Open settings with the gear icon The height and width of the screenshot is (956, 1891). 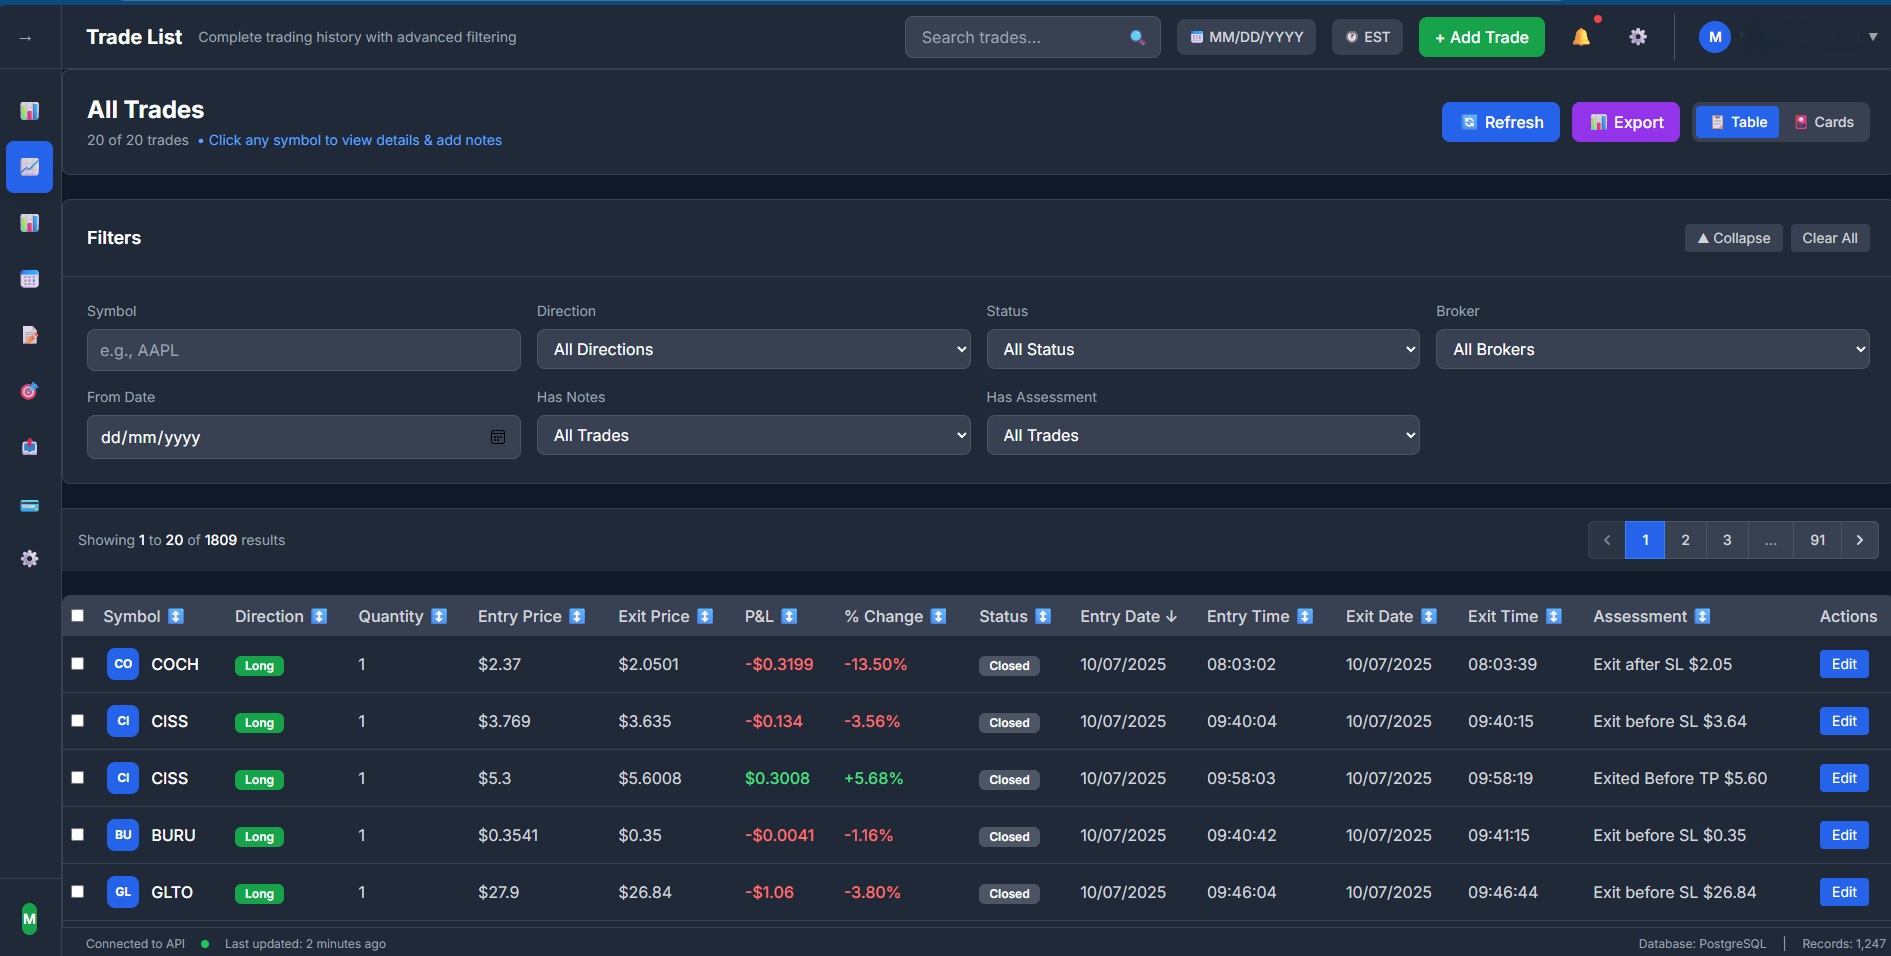pyautogui.click(x=1638, y=36)
